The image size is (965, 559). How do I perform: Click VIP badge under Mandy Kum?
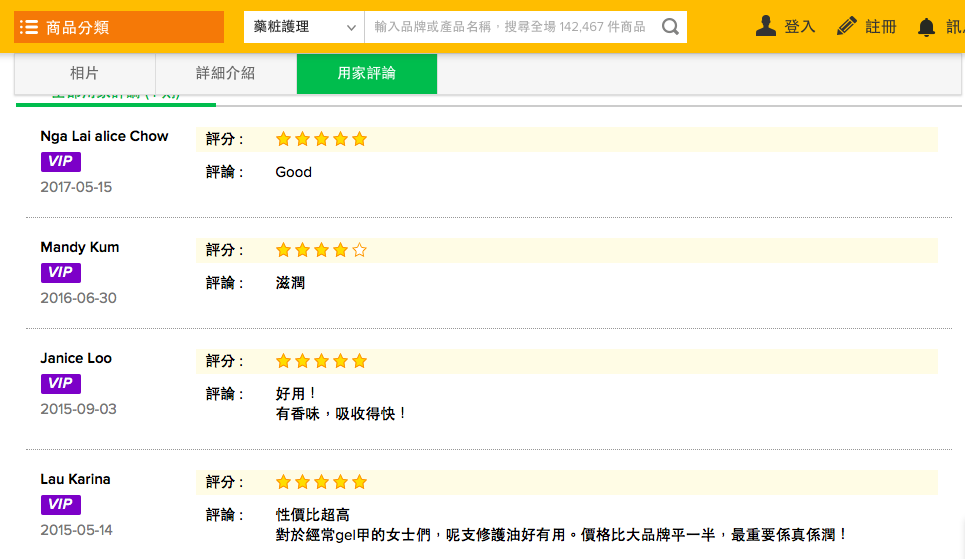[60, 273]
